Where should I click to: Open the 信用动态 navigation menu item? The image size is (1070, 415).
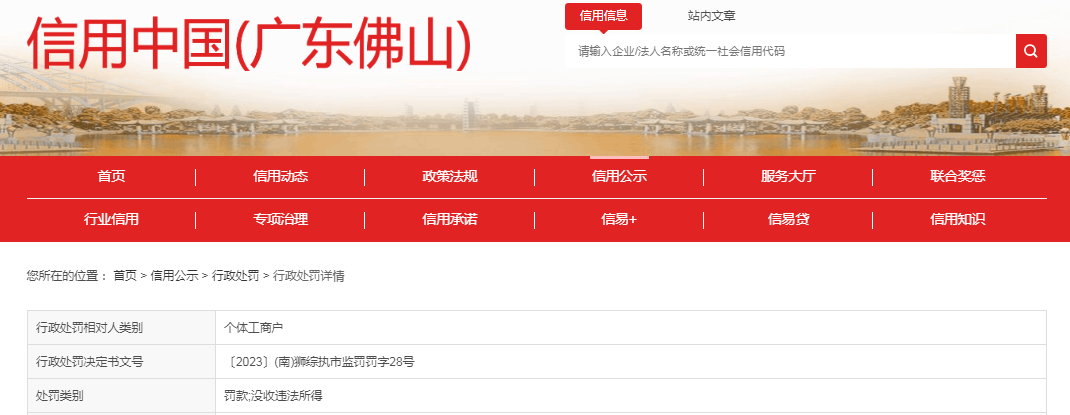point(280,177)
